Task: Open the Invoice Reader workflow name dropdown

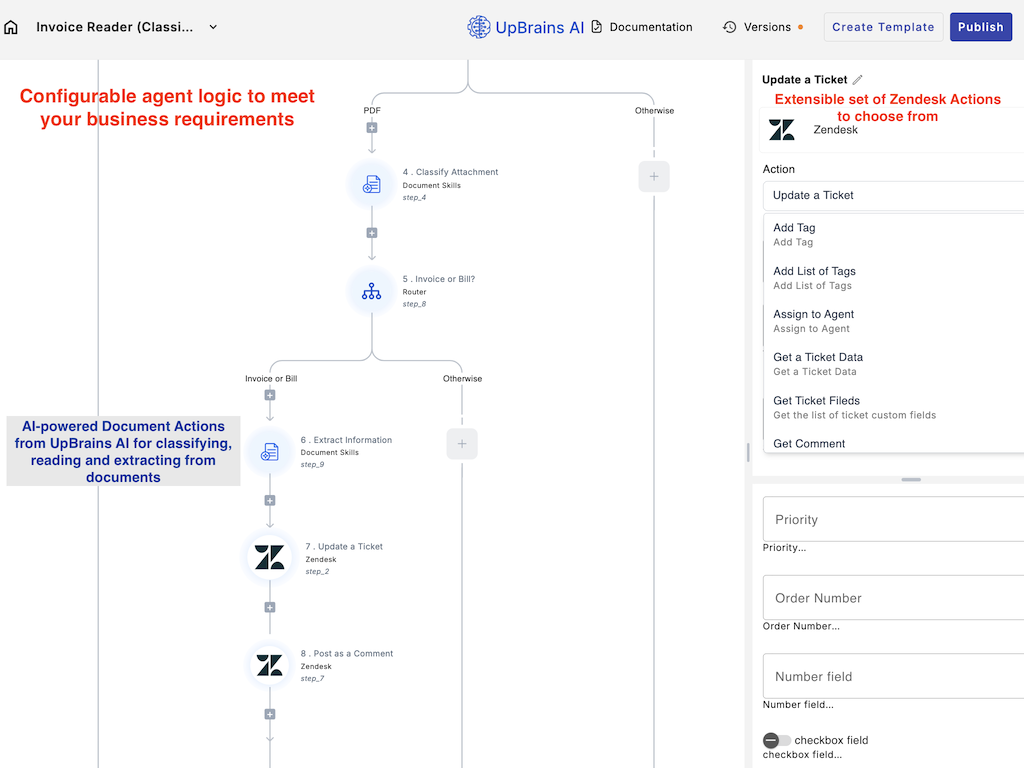Action: pos(212,27)
